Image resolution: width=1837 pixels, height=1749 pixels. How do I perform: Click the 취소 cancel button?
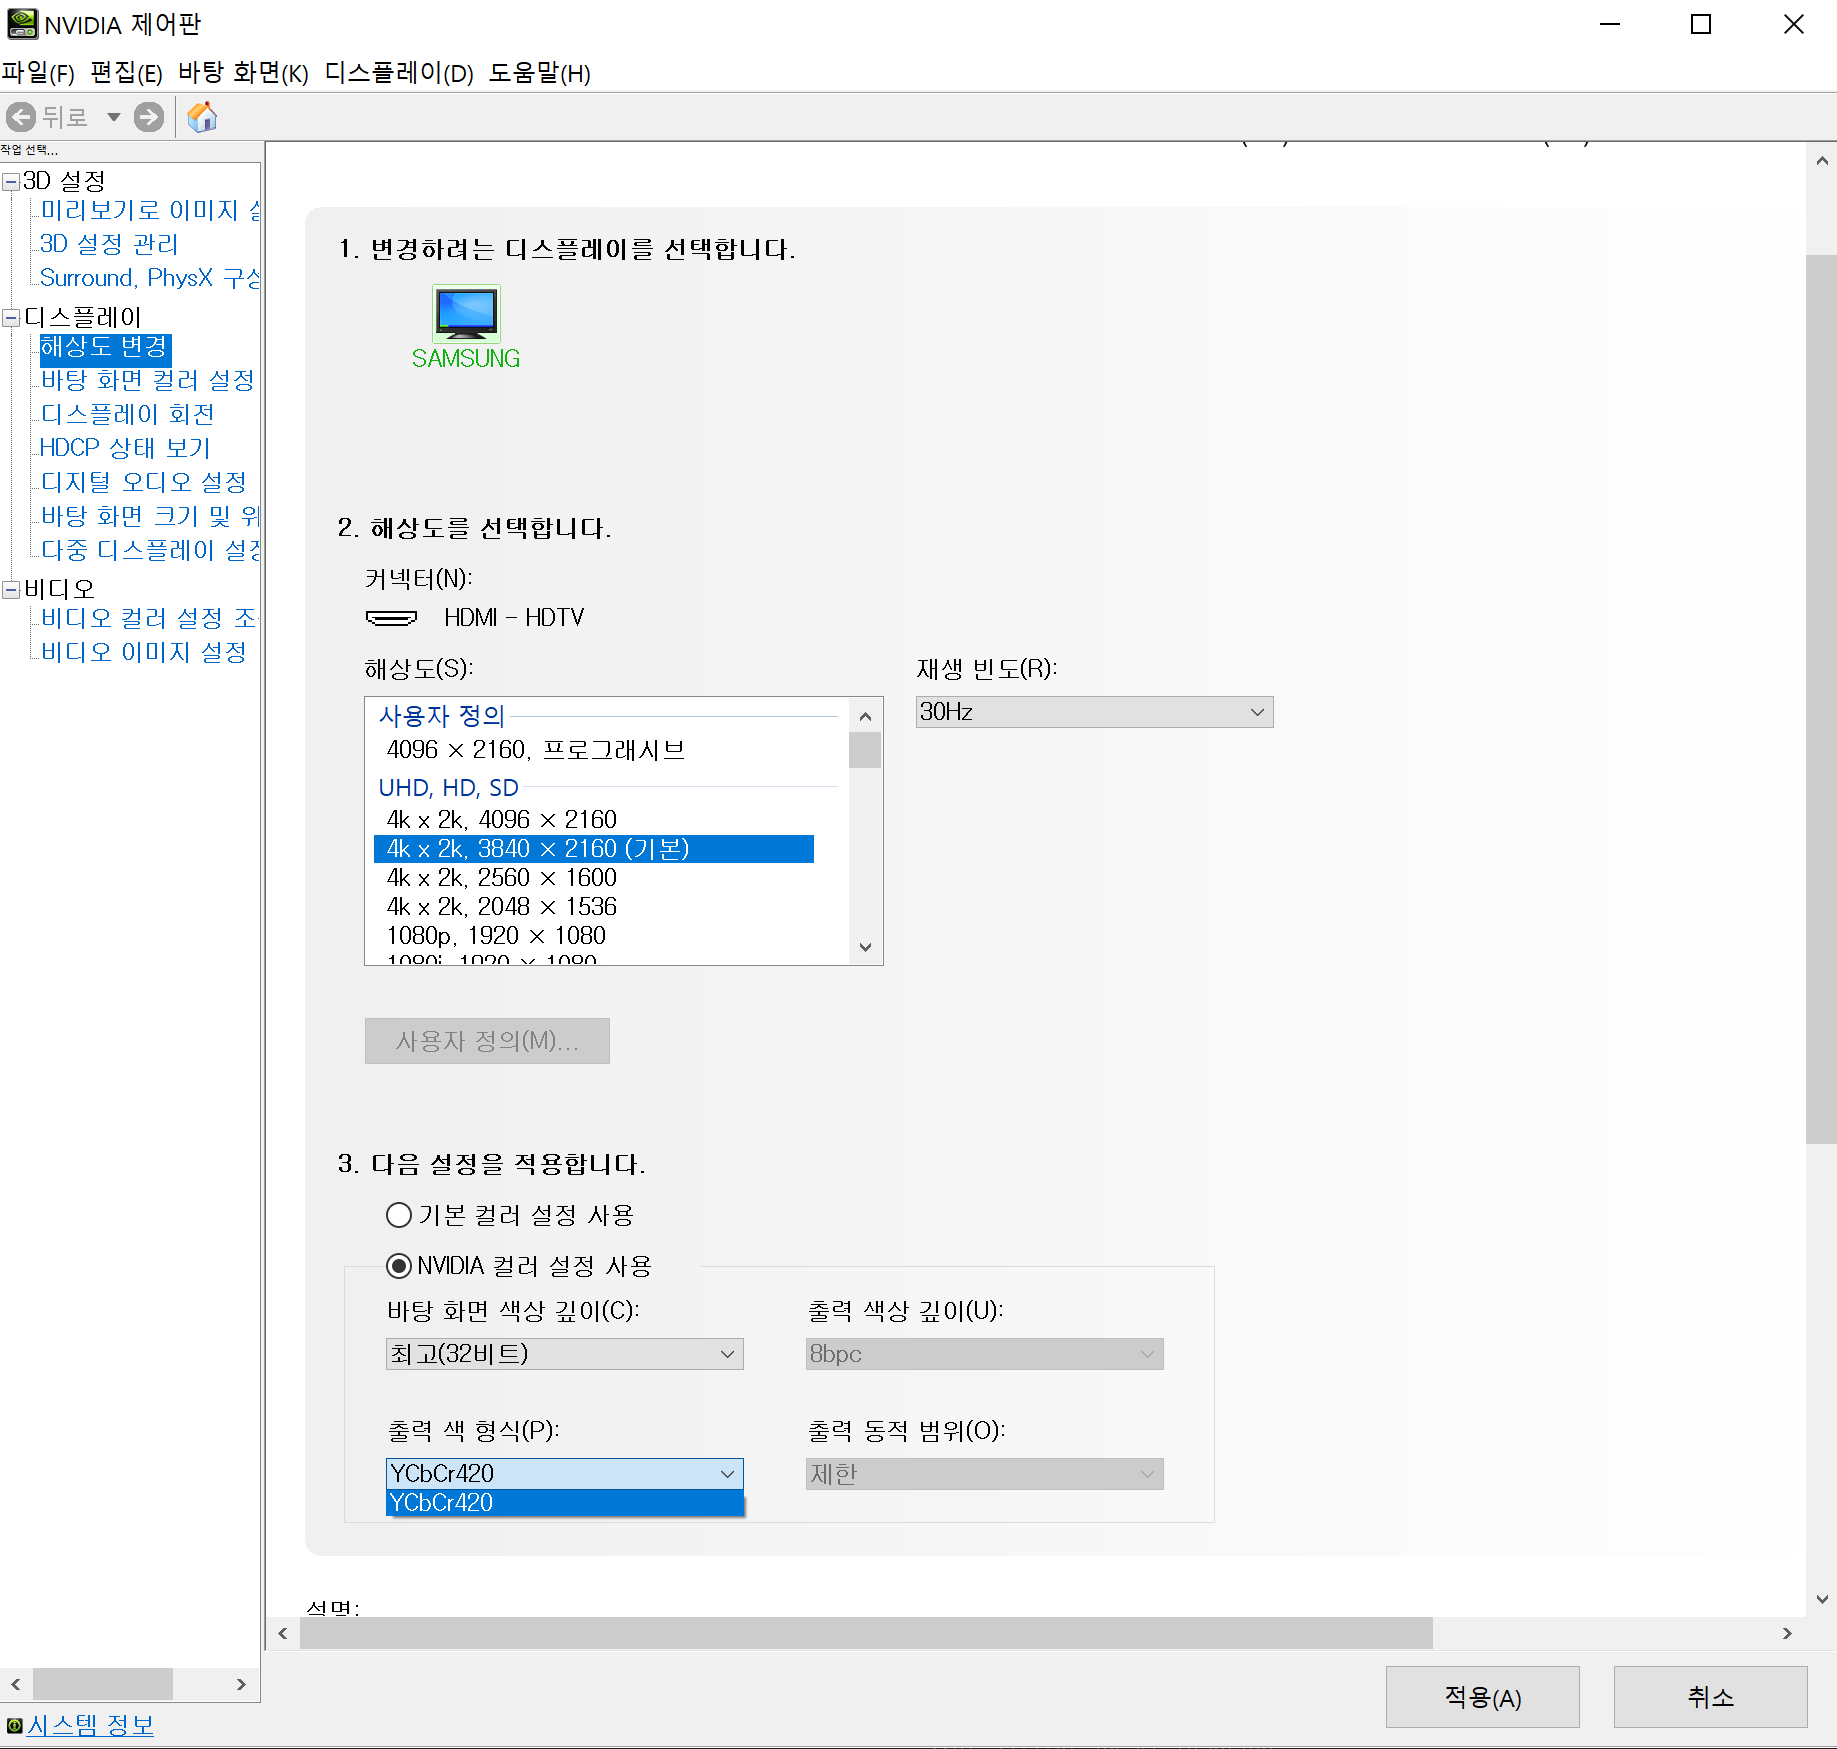[x=1711, y=1697]
